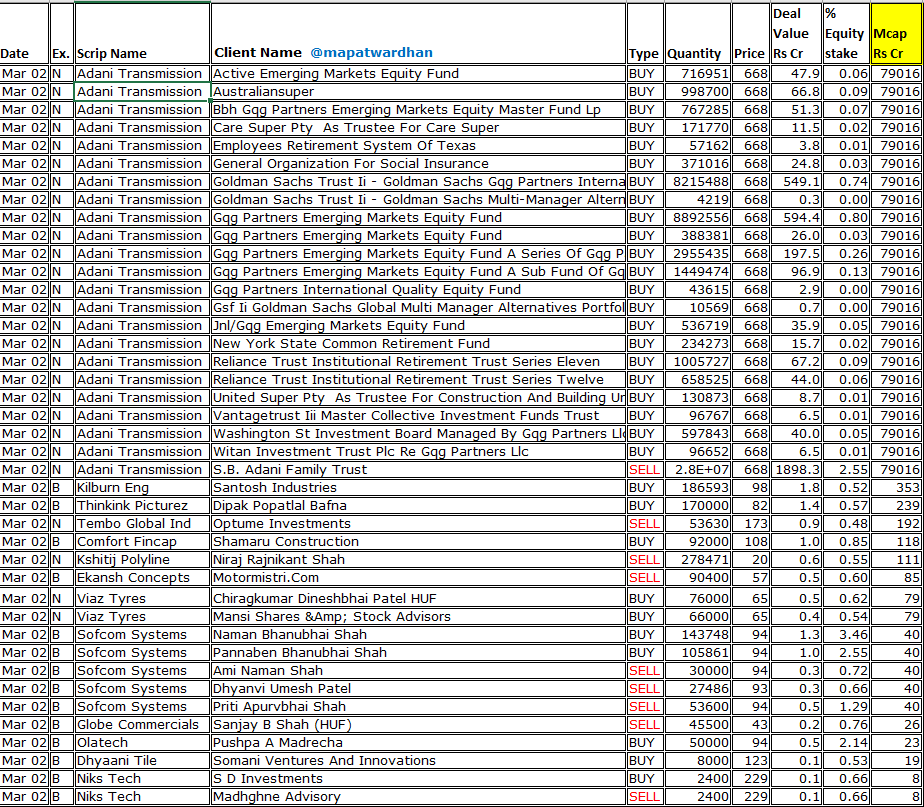Select Dhyaani Tile scrip cell

click(x=142, y=760)
